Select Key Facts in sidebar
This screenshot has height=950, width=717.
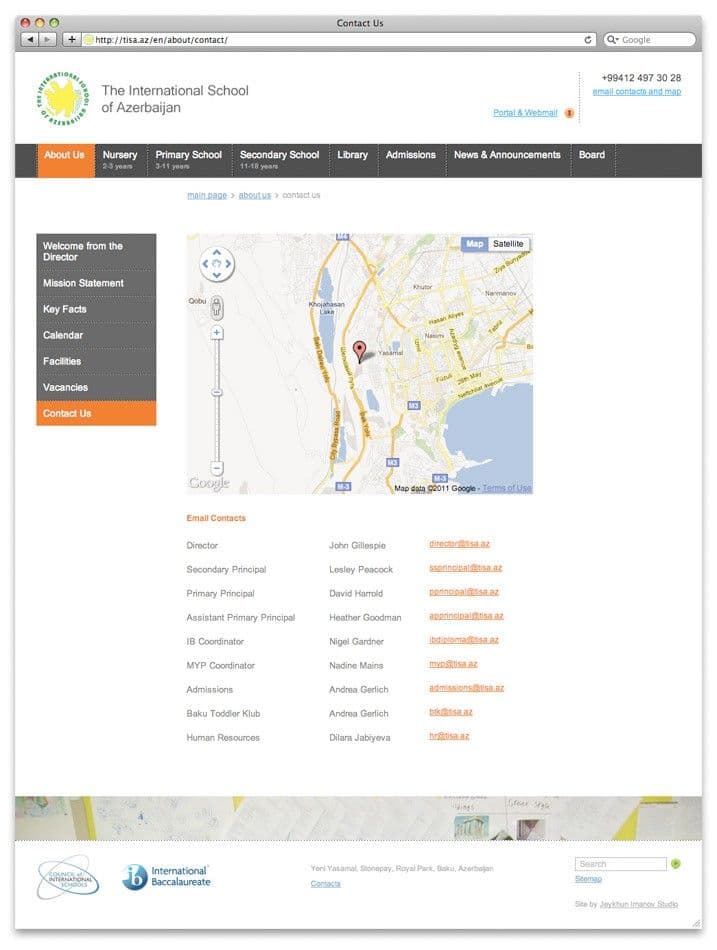point(96,309)
